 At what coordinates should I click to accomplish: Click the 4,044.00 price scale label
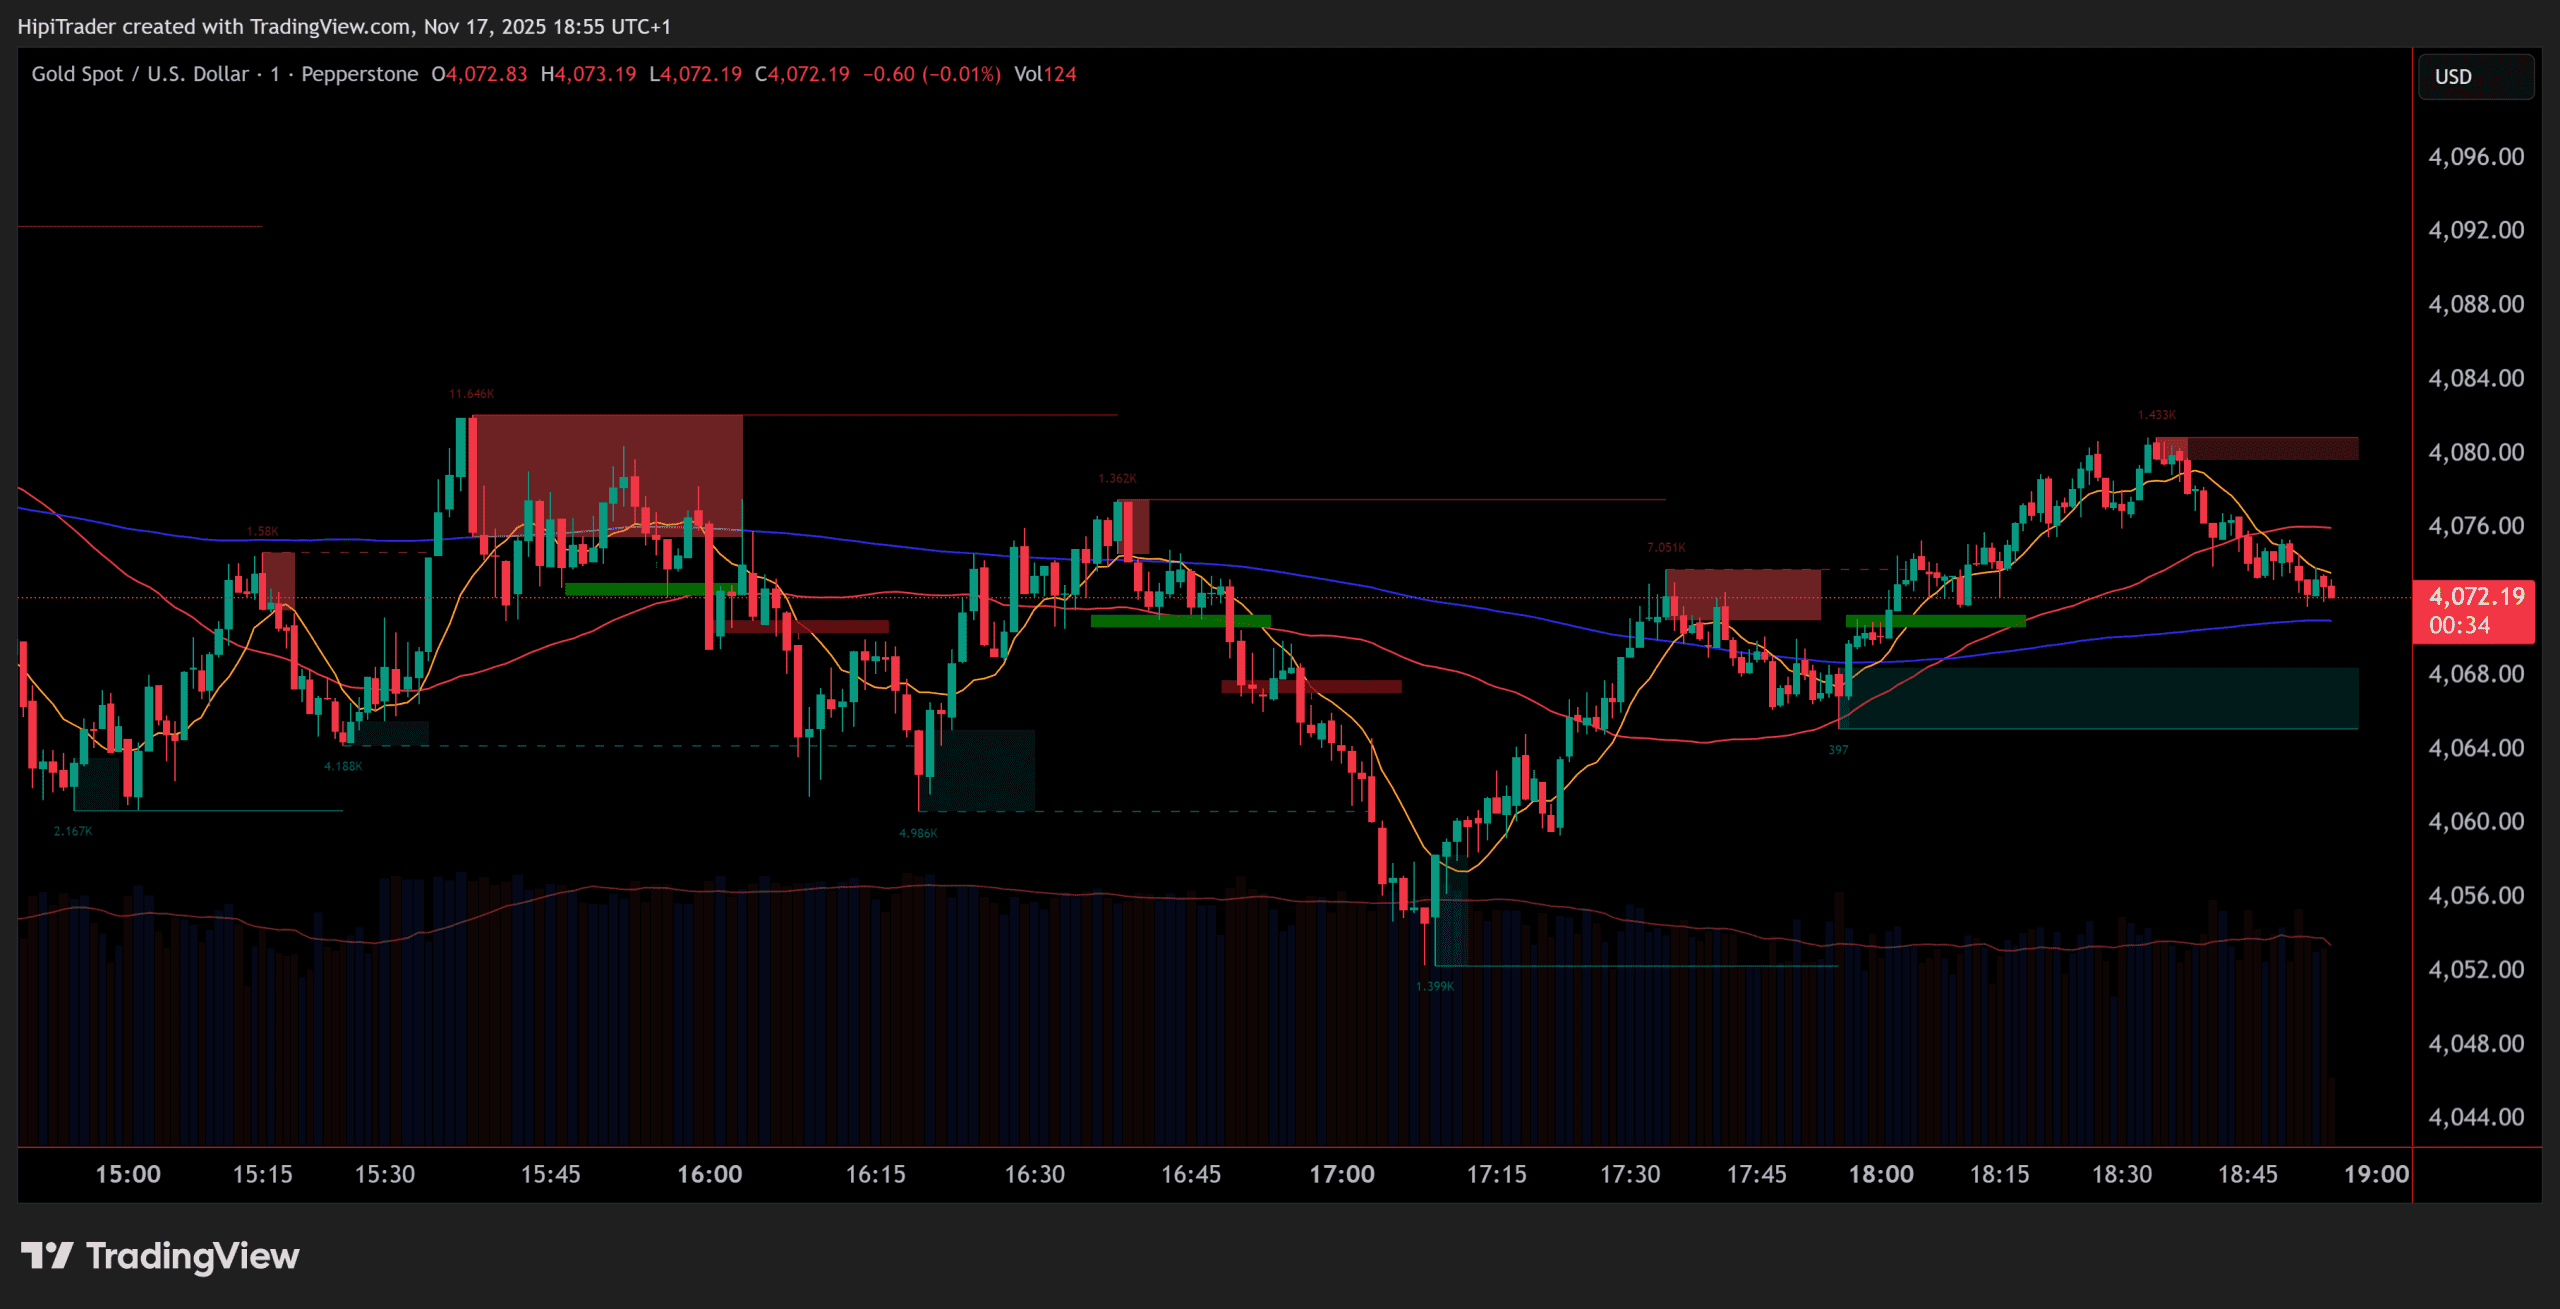(x=2475, y=1117)
